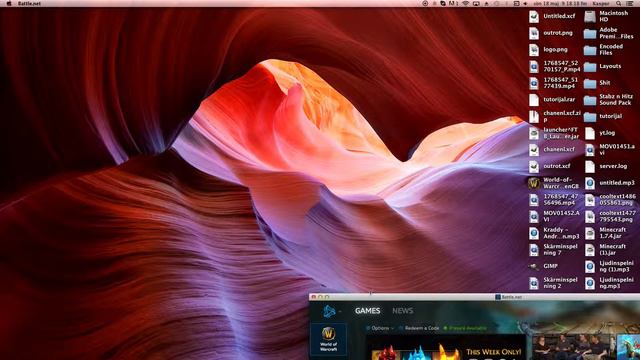Viewport: 640px width, 360px height.
Task: Click the green Present Available link
Action: pos(465,328)
